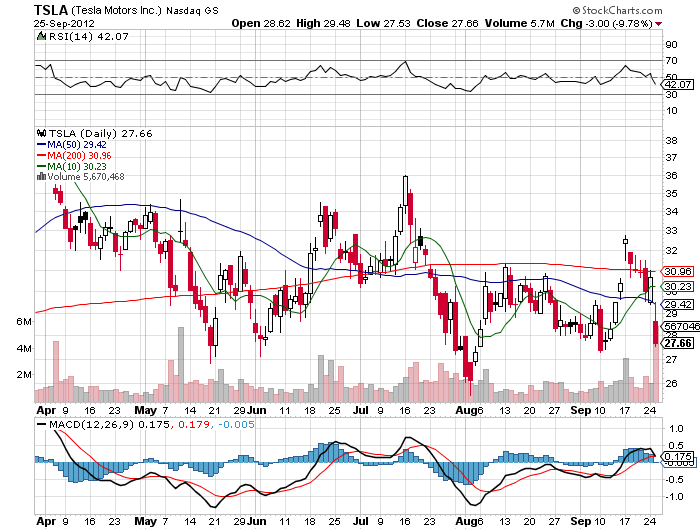The height and width of the screenshot is (530, 700).
Task: Click the 'High 29.48' value
Action: 323,23
